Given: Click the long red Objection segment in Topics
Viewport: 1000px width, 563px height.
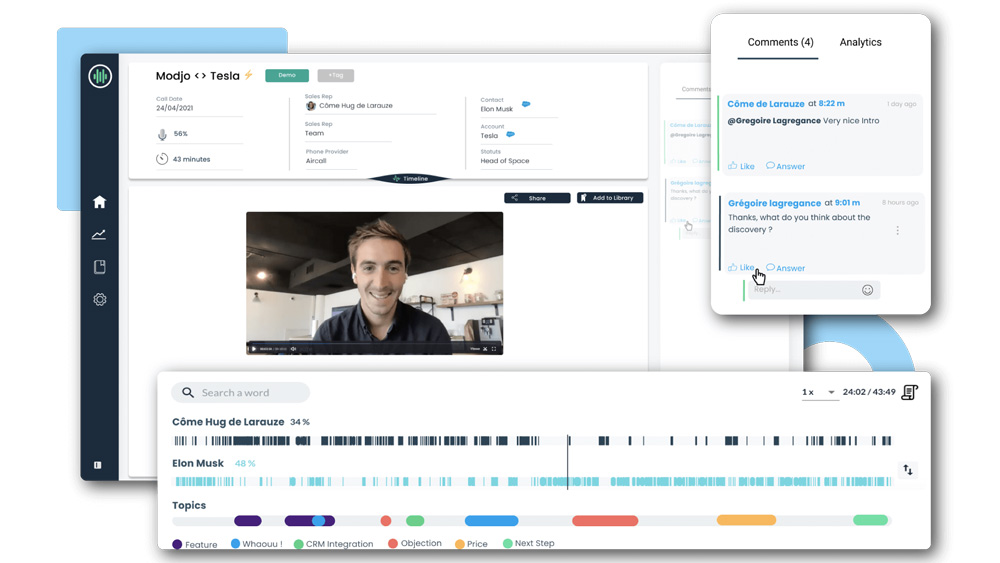Looking at the screenshot, I should click(x=605, y=520).
